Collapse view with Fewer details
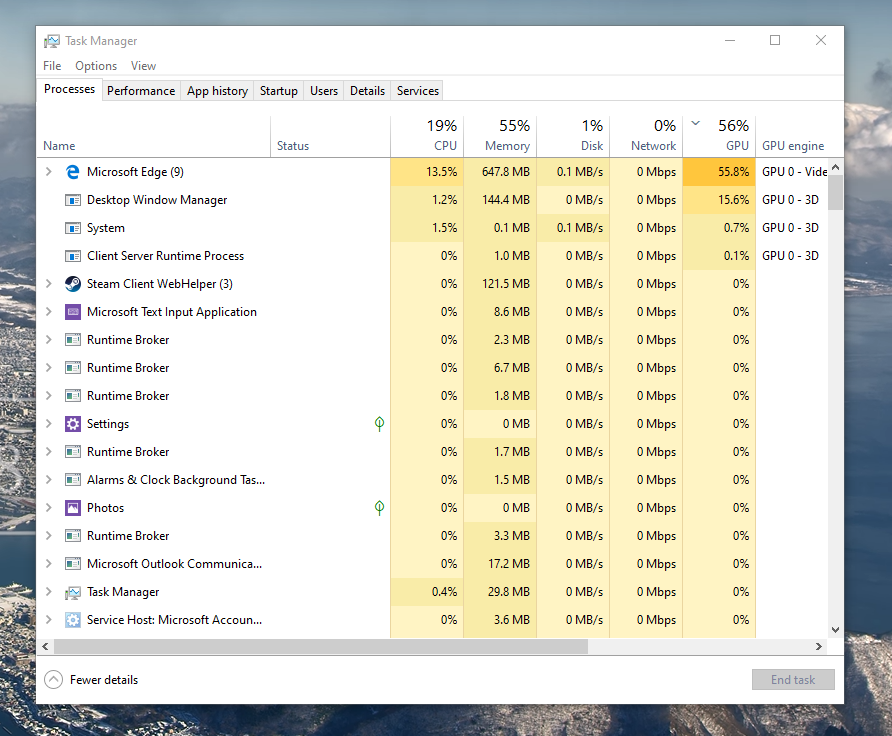 (x=92, y=680)
